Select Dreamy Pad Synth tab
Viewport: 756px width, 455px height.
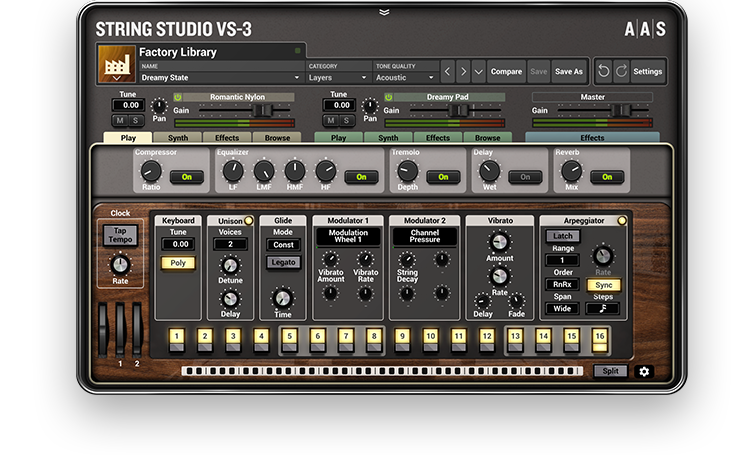388,137
